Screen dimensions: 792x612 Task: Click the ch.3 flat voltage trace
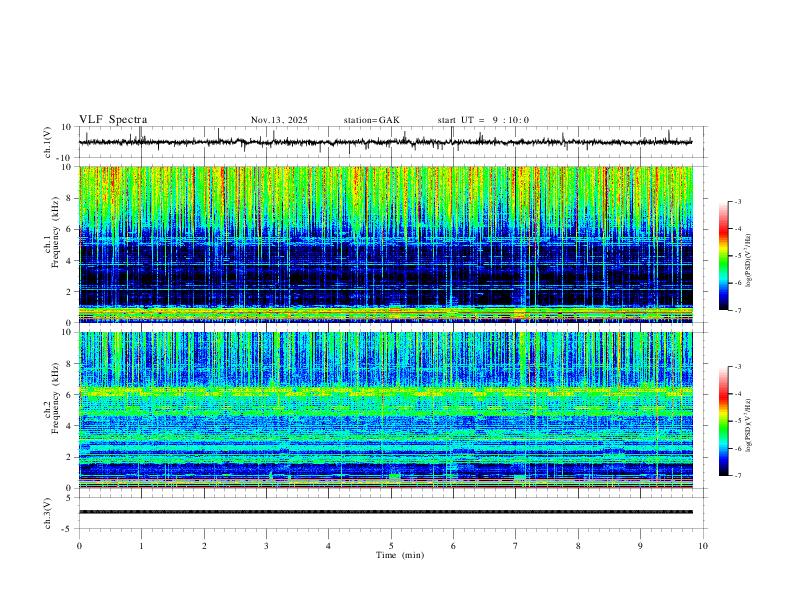385,512
